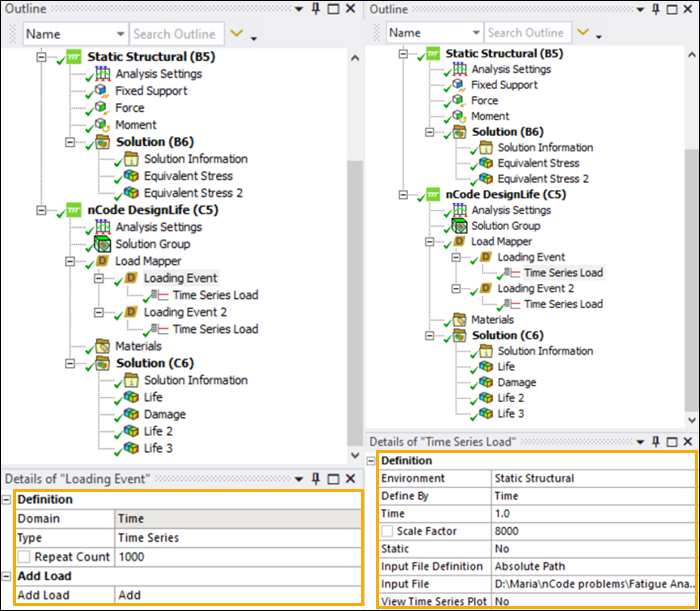Select Equivalent Stress 2 in the right outline
This screenshot has height=611, width=700.
[x=545, y=179]
